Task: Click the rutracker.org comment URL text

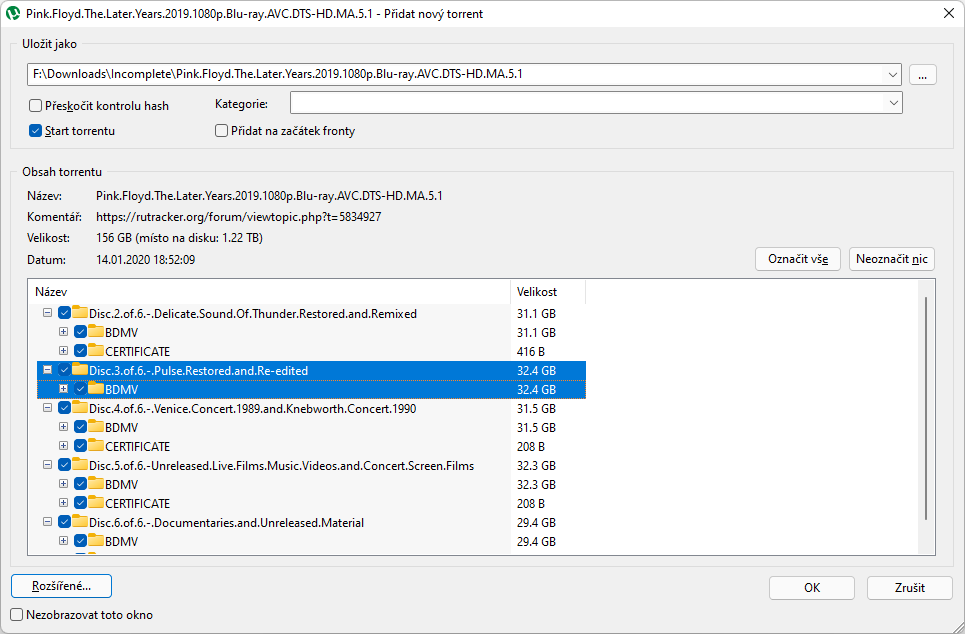Action: [238, 217]
